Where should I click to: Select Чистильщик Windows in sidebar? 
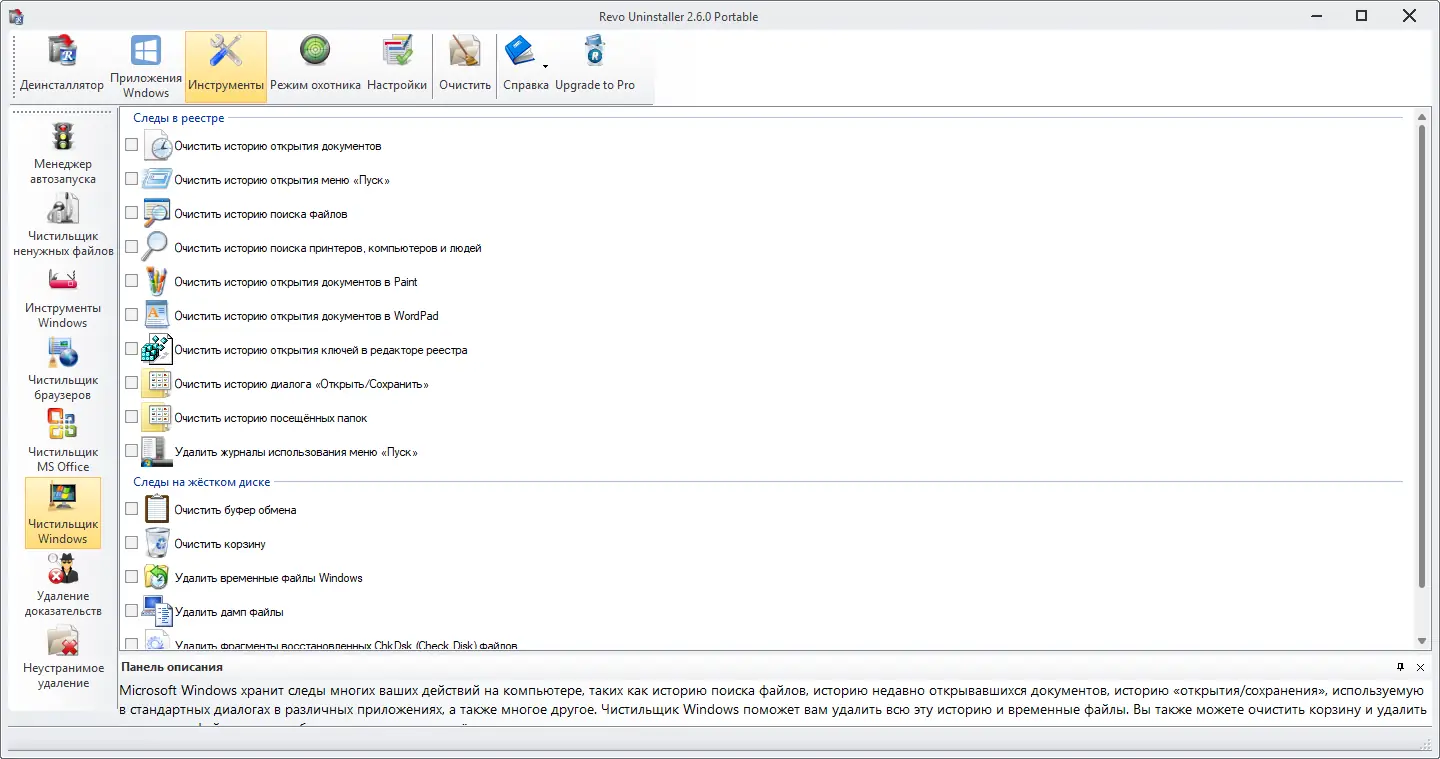[63, 513]
